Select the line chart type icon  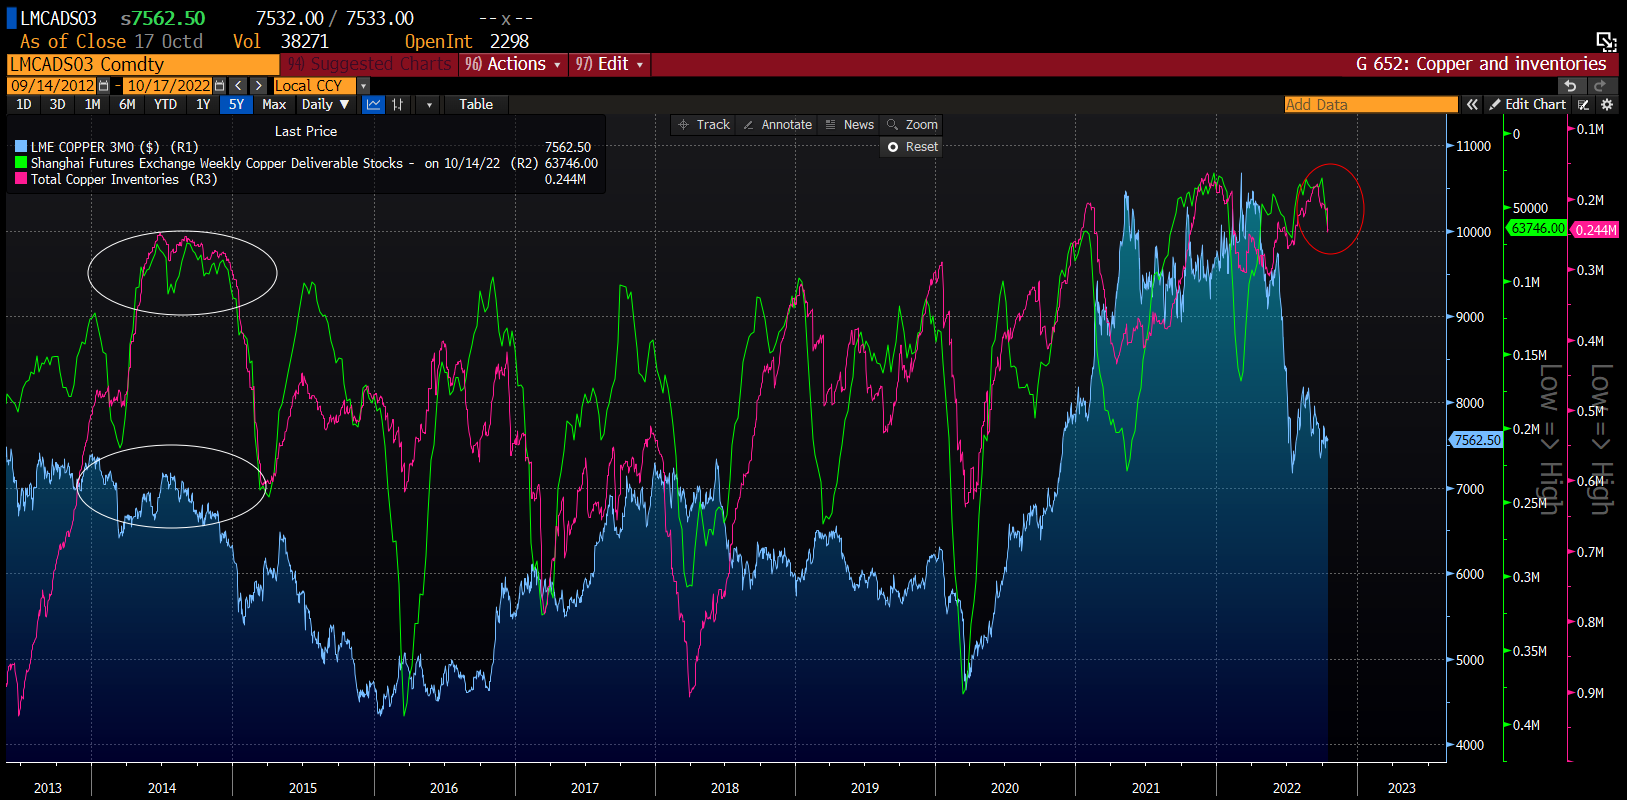pos(373,104)
